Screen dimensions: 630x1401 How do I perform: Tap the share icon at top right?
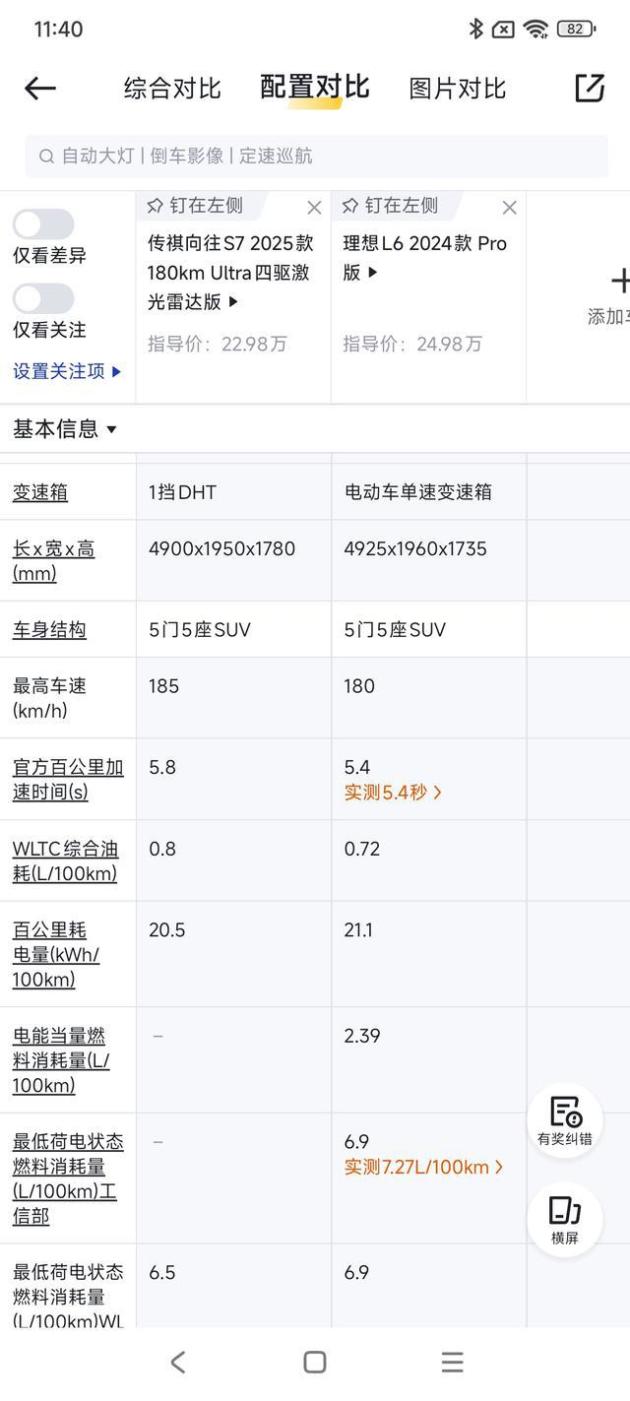click(x=590, y=88)
